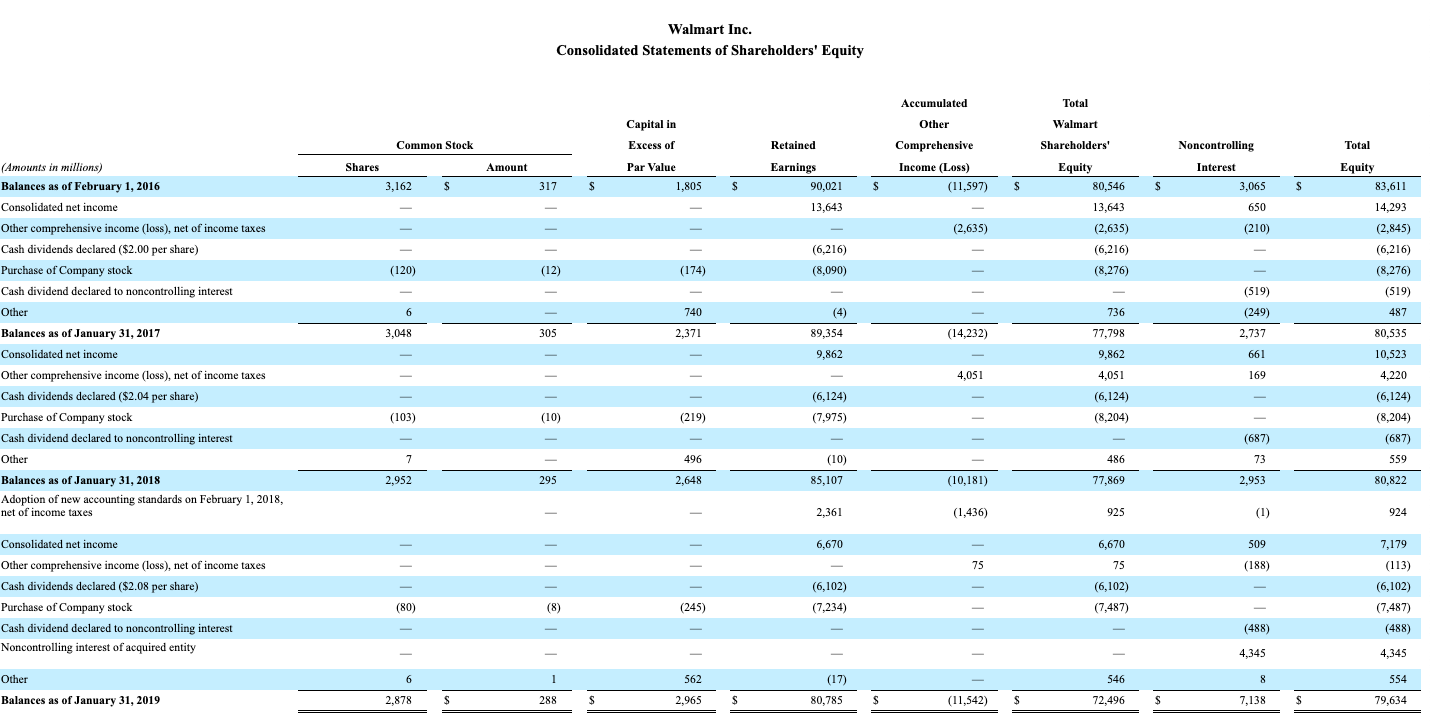Select total equity balance 80,535
The image size is (1430, 721).
point(1390,333)
